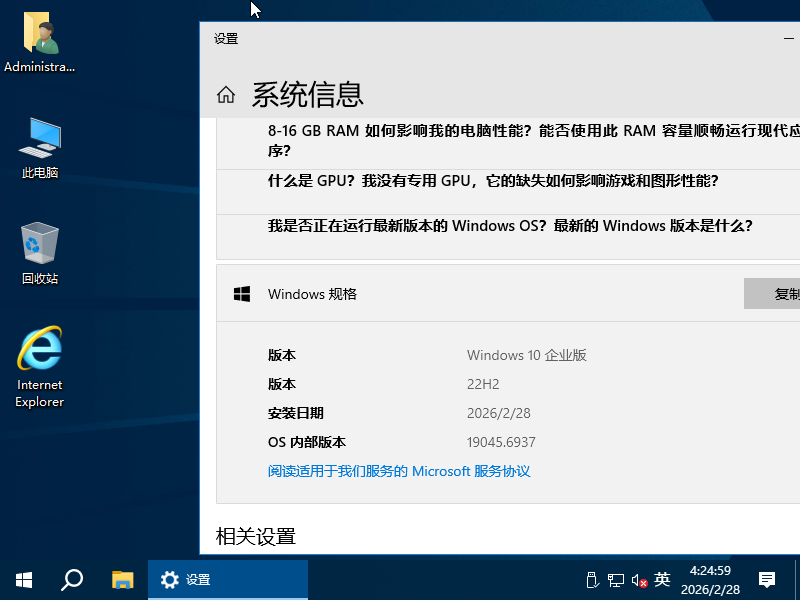
Task: Open taskbar search magnifier
Action: point(72,579)
